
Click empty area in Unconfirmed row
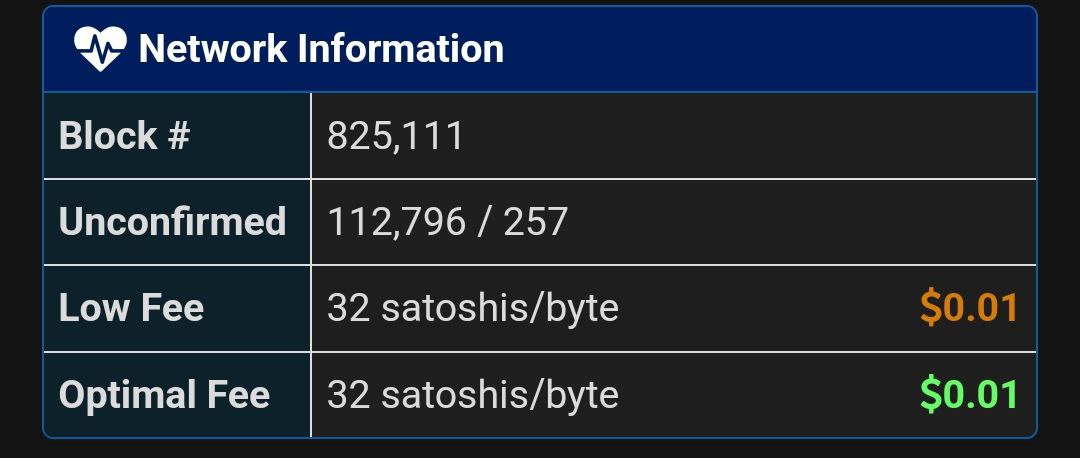(802, 222)
